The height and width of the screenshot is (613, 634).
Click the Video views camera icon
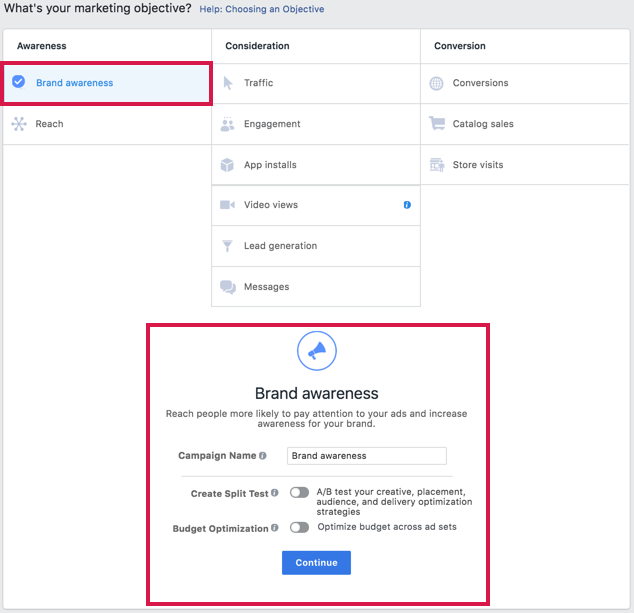[227, 205]
